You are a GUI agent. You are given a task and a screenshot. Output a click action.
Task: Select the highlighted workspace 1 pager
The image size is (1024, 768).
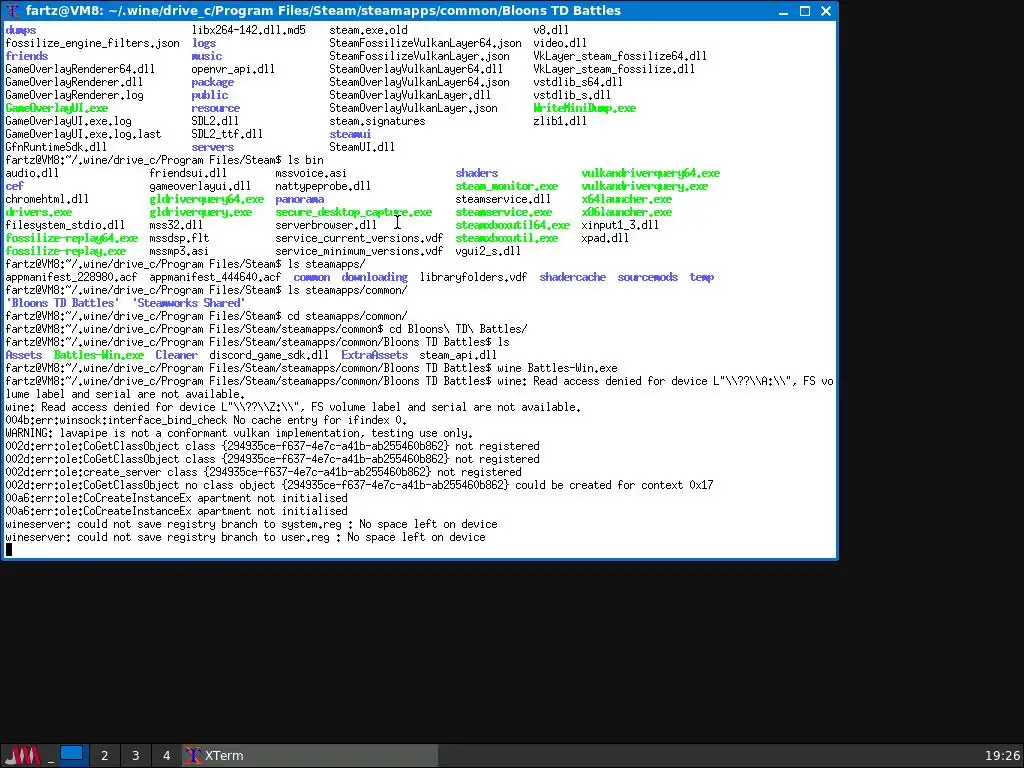[72, 754]
